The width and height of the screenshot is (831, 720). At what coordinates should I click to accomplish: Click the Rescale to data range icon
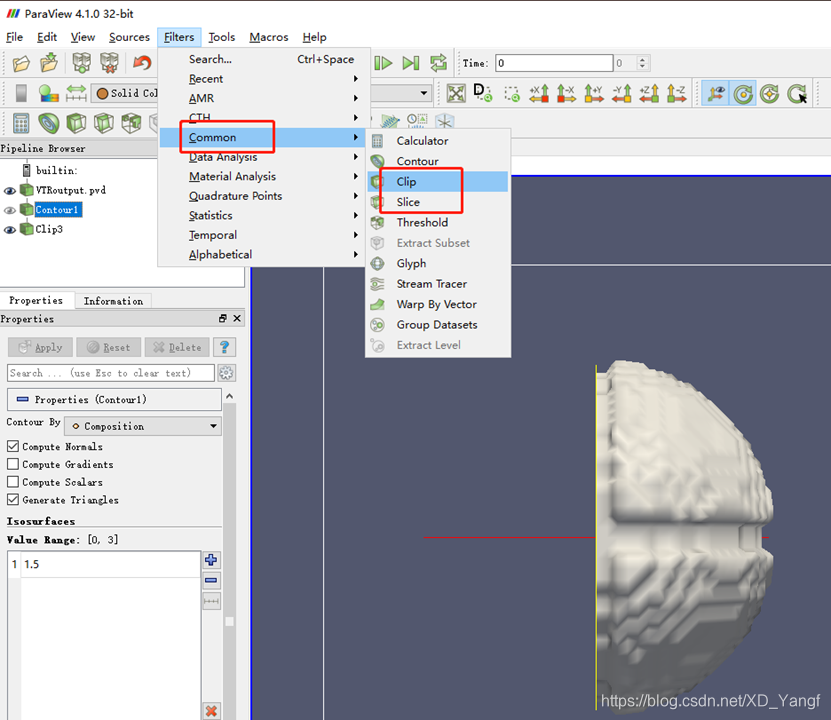(76, 93)
